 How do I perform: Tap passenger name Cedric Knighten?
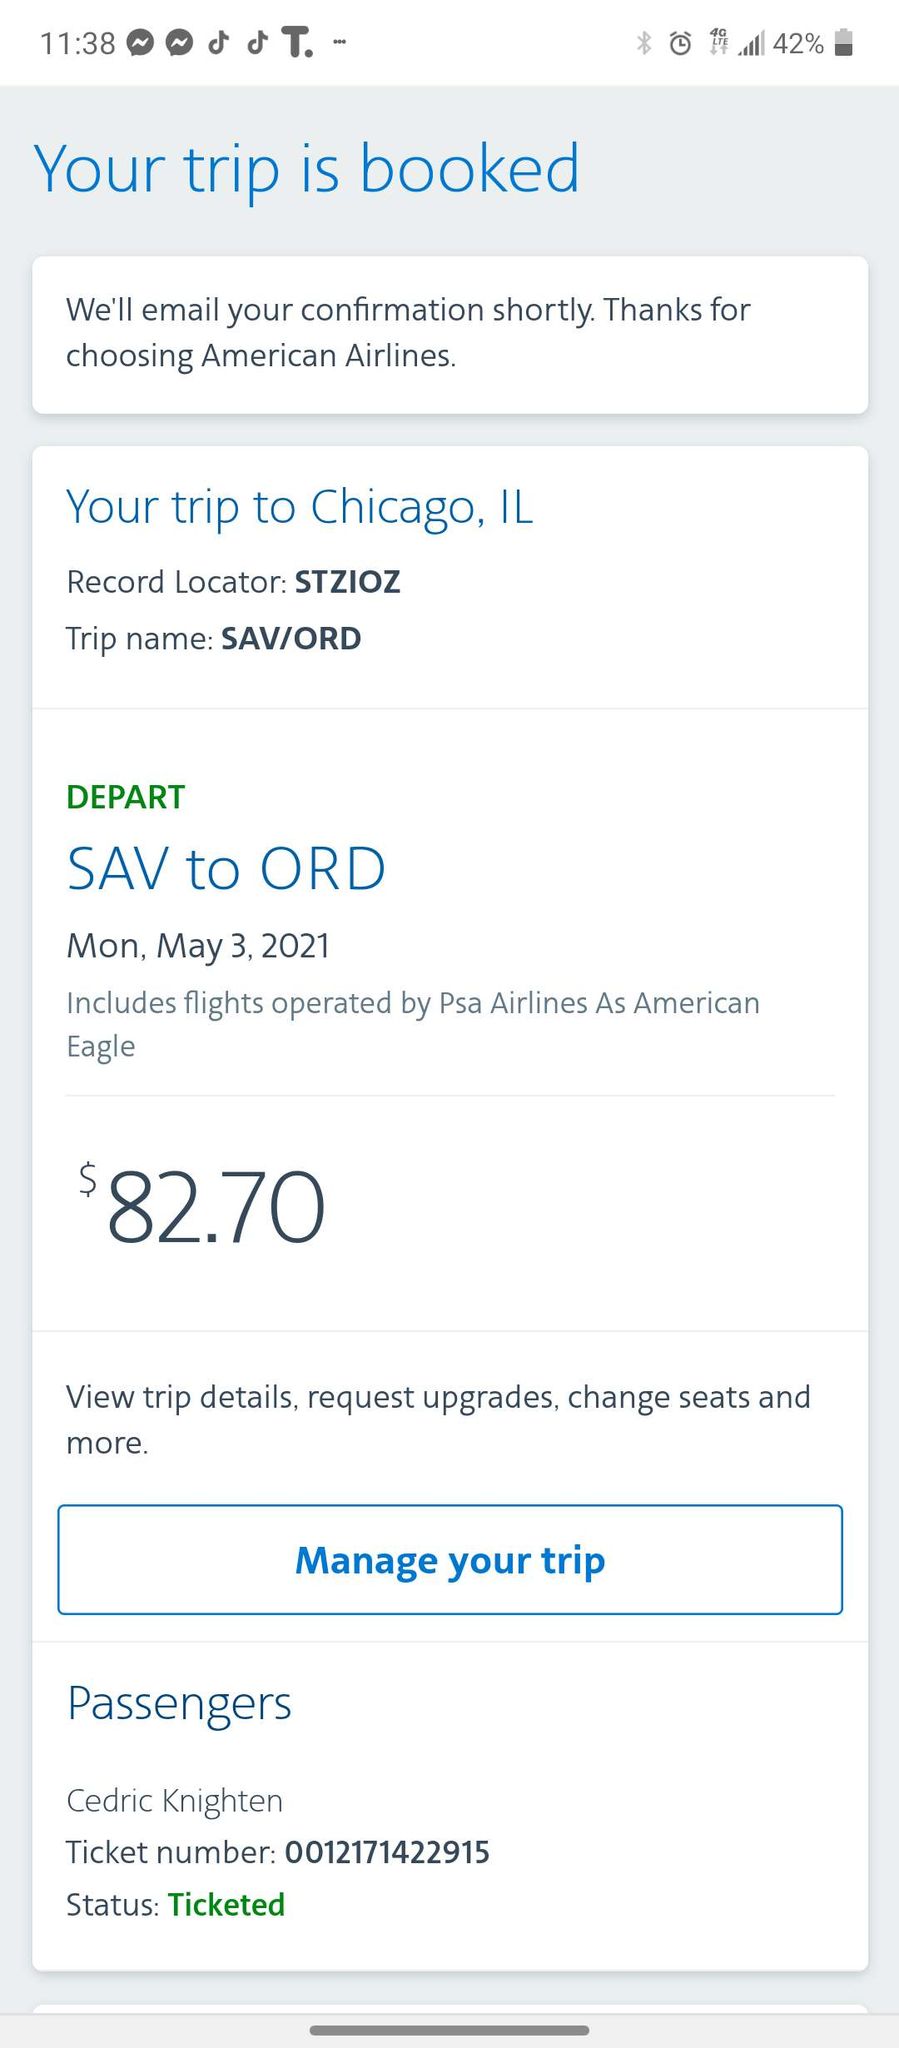coord(175,1800)
